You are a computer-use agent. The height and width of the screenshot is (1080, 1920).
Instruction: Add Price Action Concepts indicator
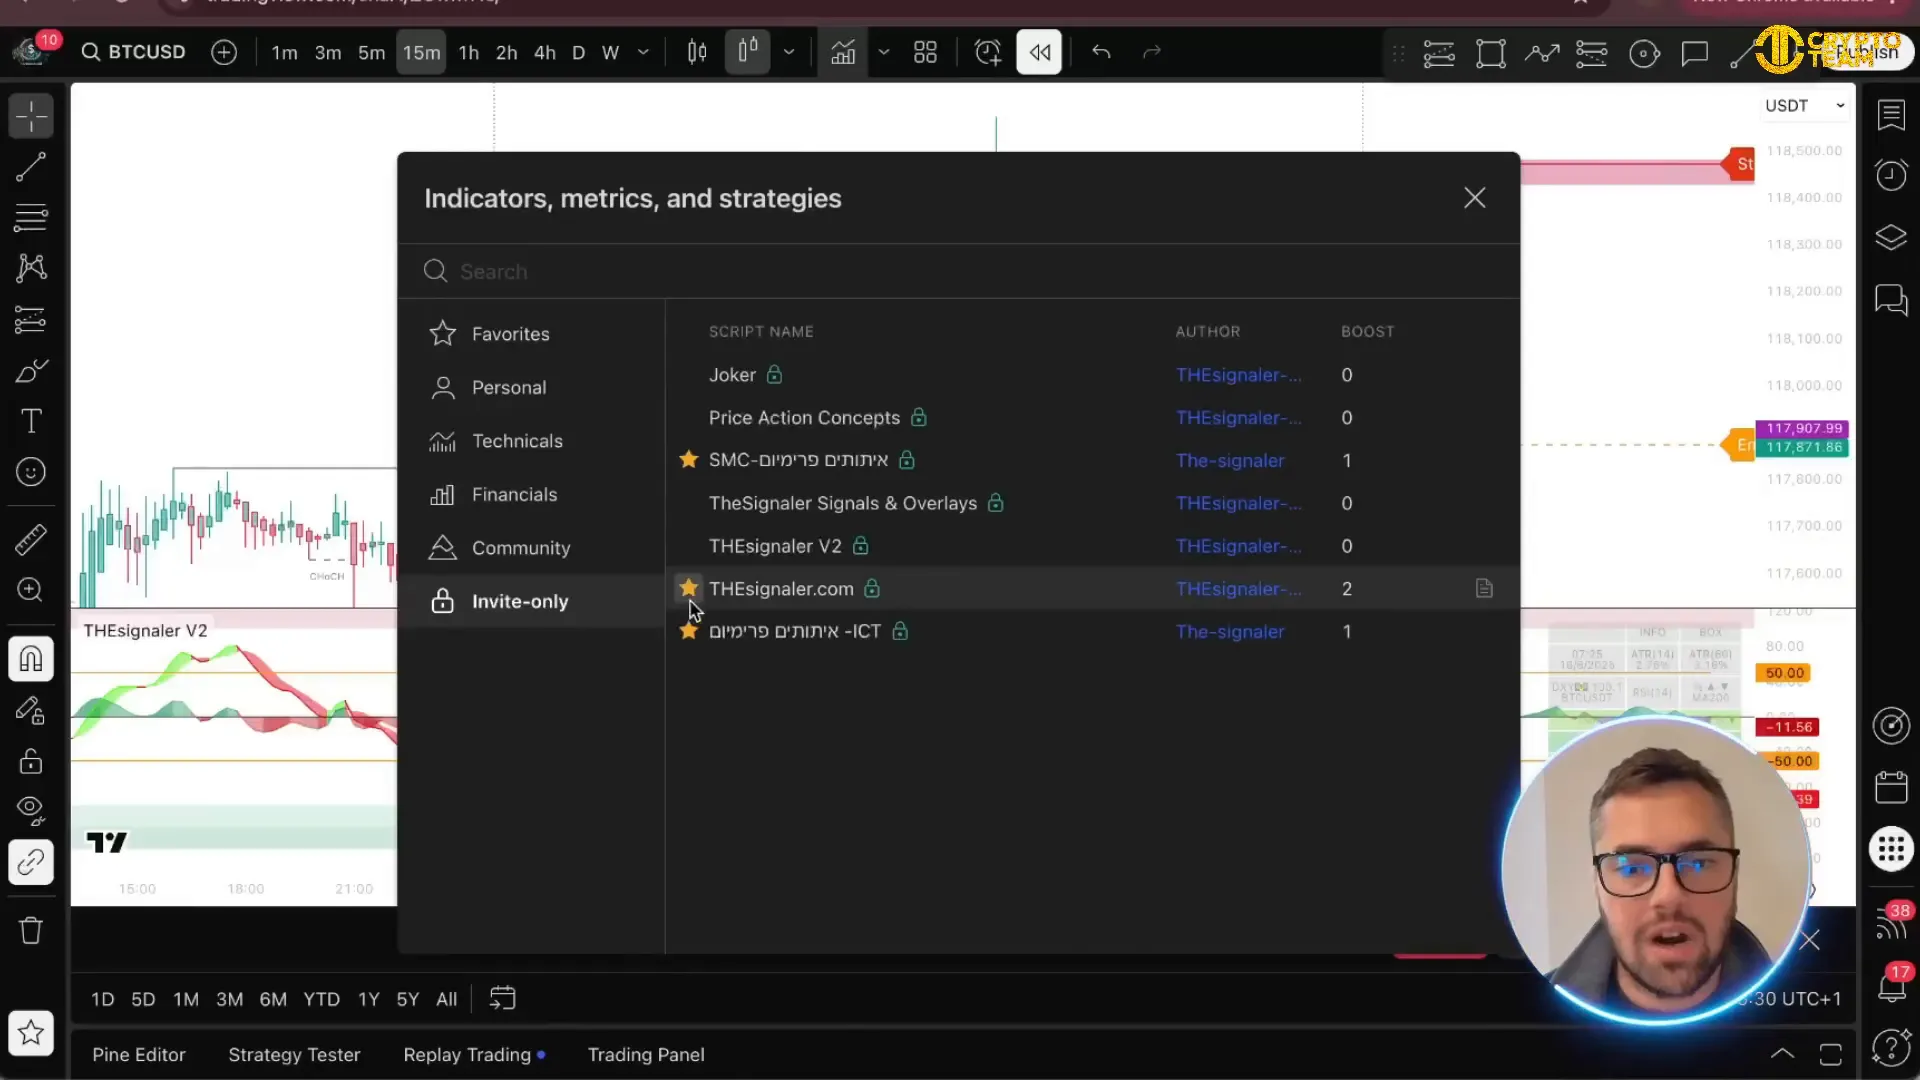click(1092, 418)
